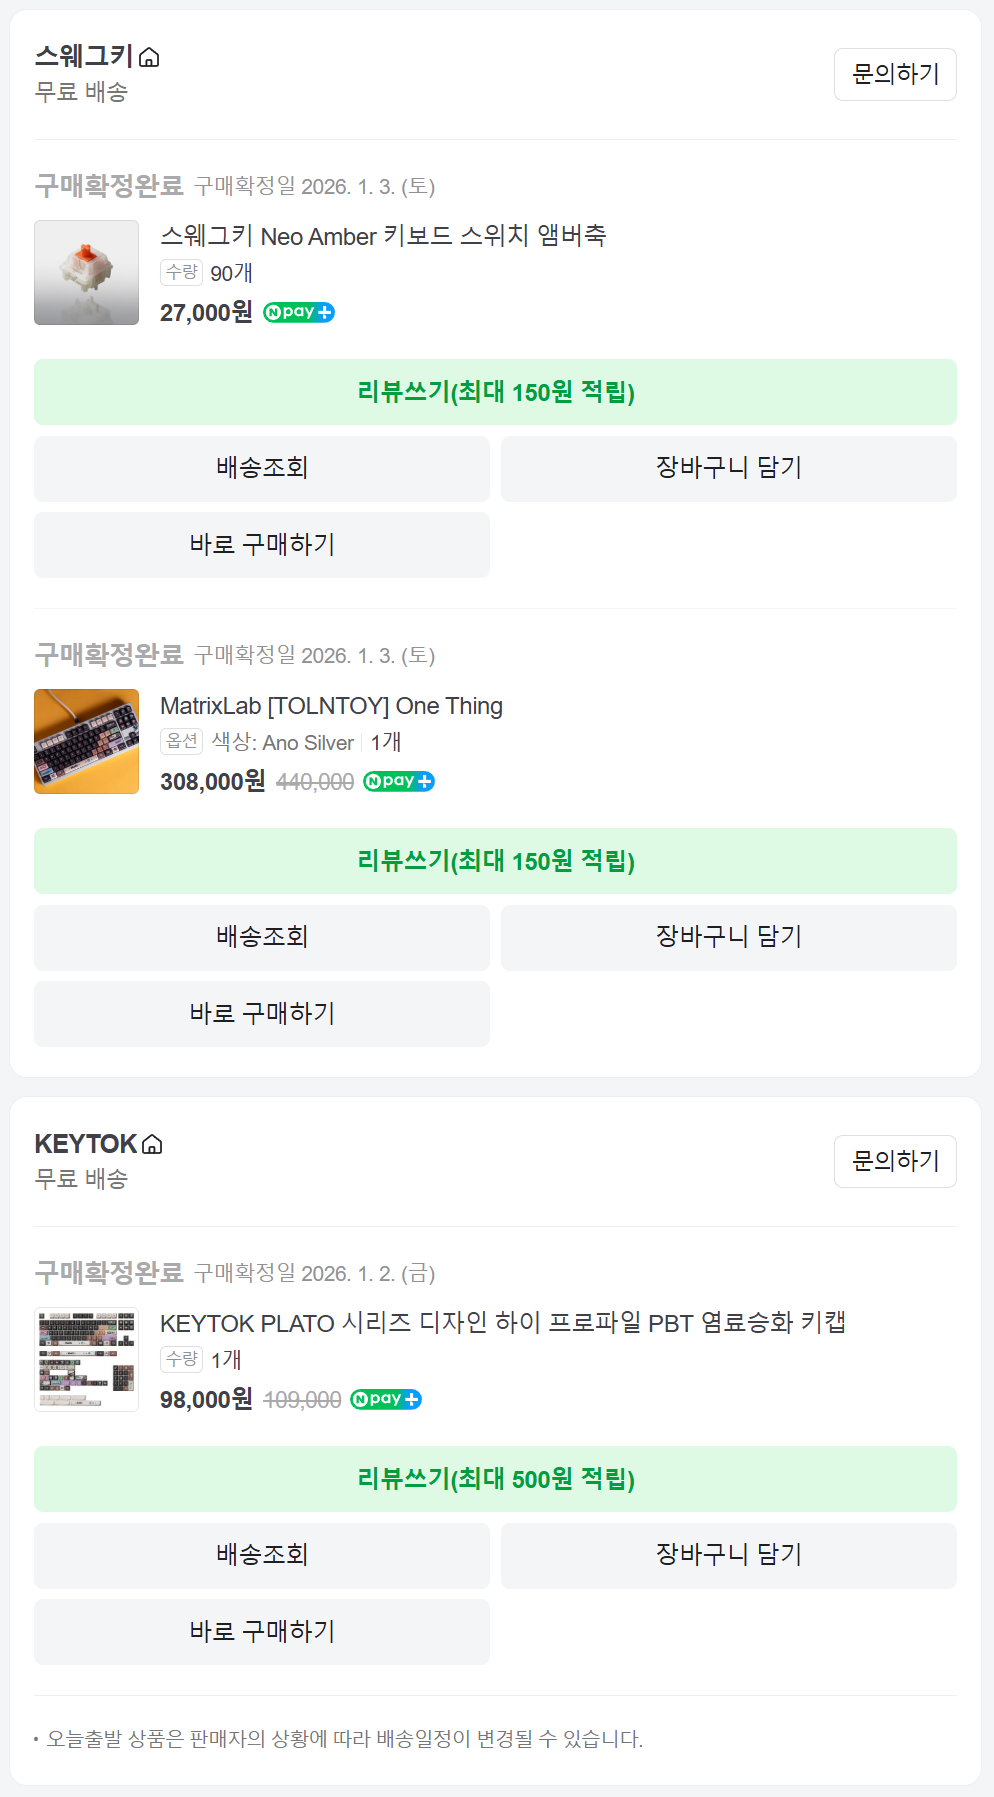Screen dimensions: 994x1797
Task: Contact 스웨그키 seller via 문의하기
Action: (895, 75)
